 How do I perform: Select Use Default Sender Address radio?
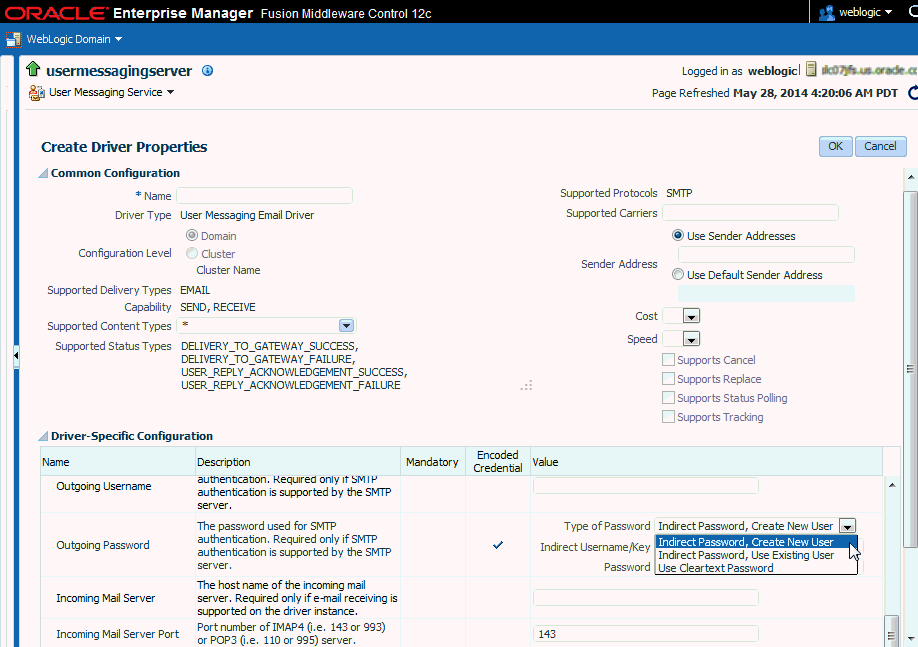677,274
